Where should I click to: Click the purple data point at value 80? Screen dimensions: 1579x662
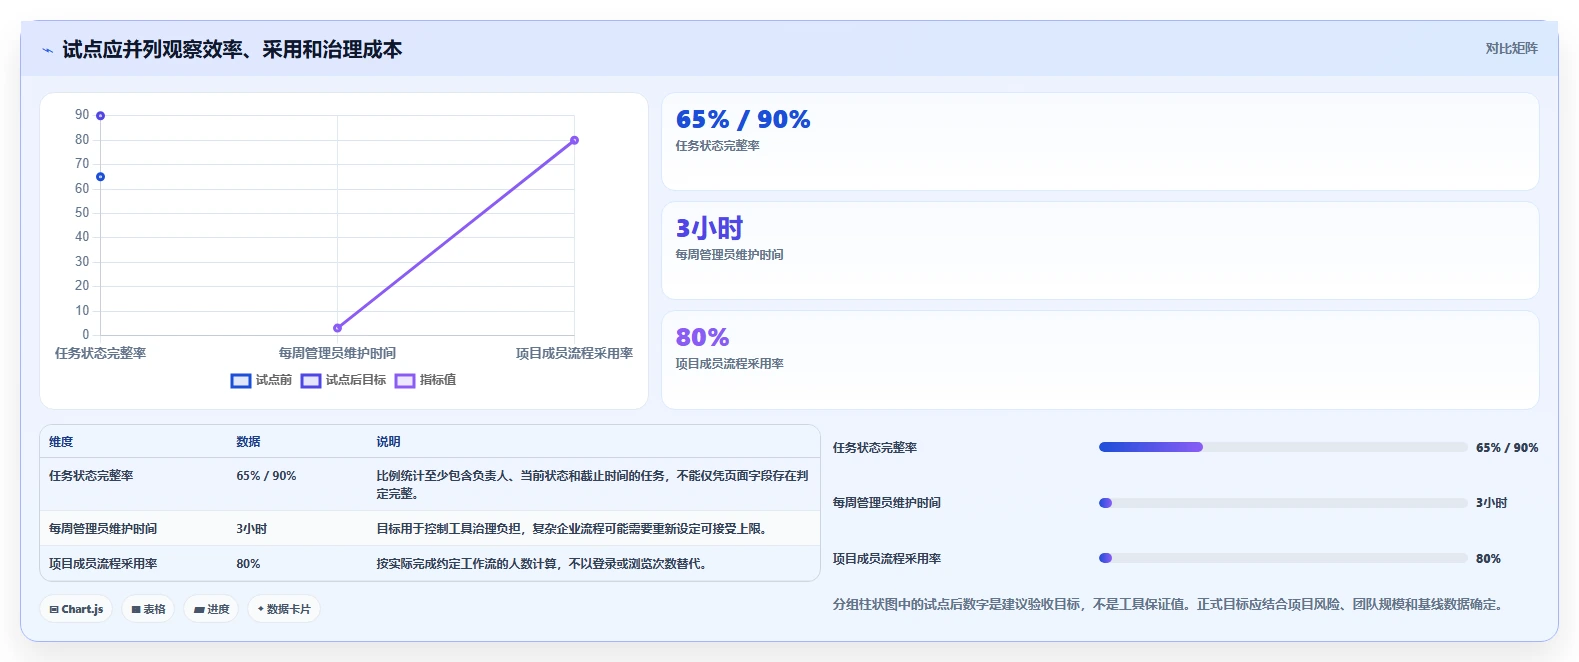pyautogui.click(x=574, y=140)
